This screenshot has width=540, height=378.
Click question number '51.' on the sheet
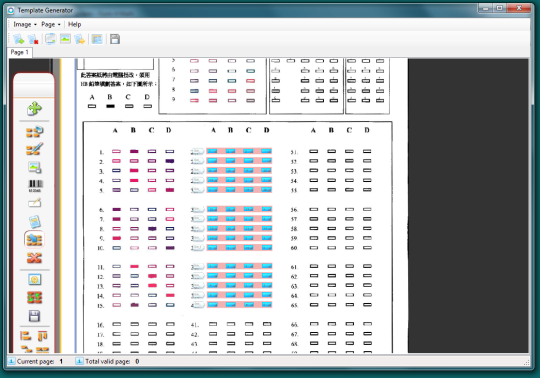coord(294,152)
